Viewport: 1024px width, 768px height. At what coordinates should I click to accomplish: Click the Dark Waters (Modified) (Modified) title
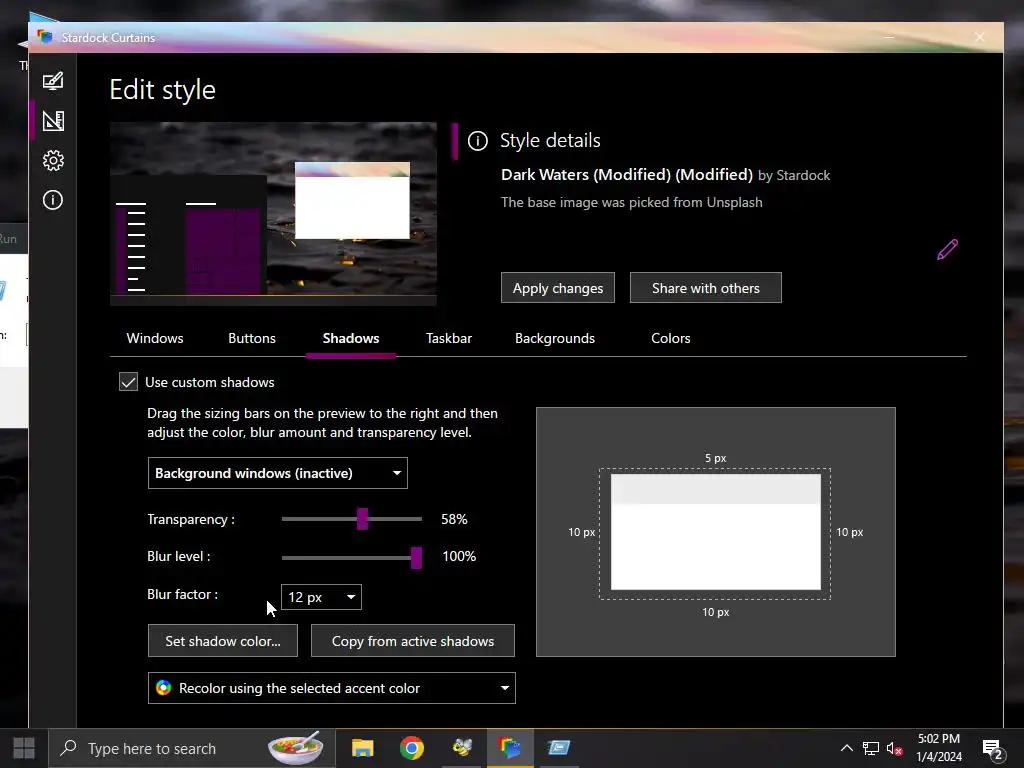point(627,175)
